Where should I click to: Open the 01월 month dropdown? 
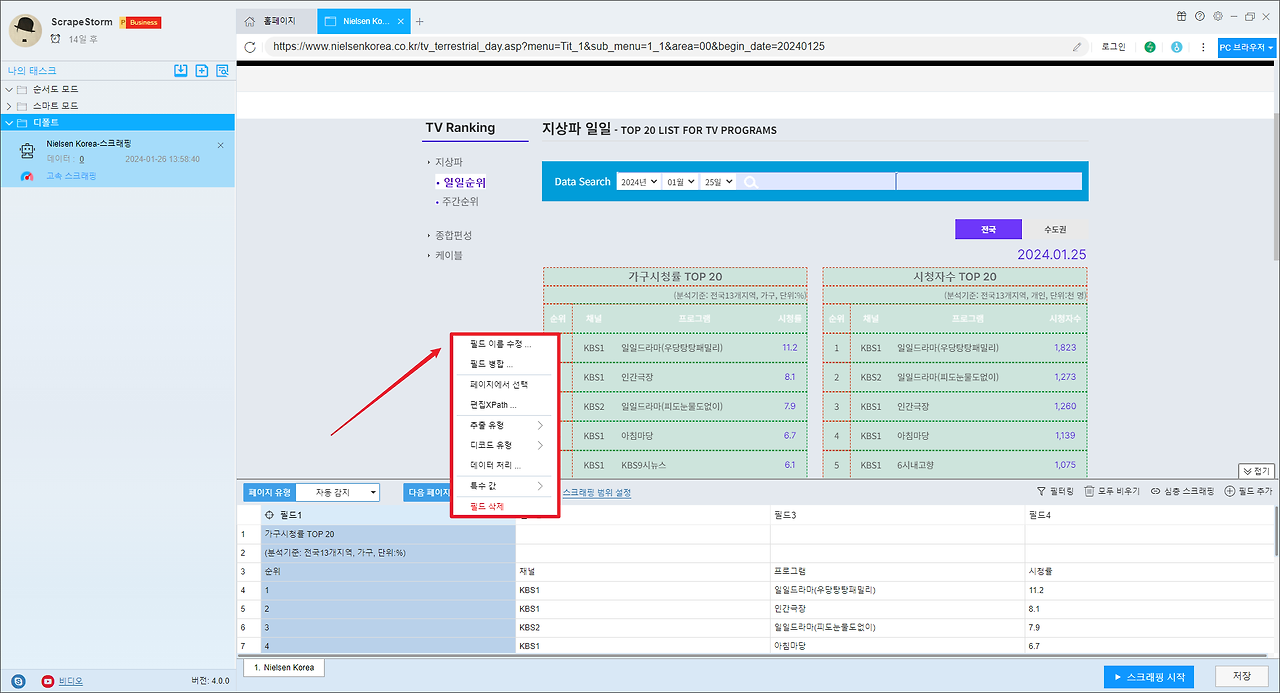point(680,182)
